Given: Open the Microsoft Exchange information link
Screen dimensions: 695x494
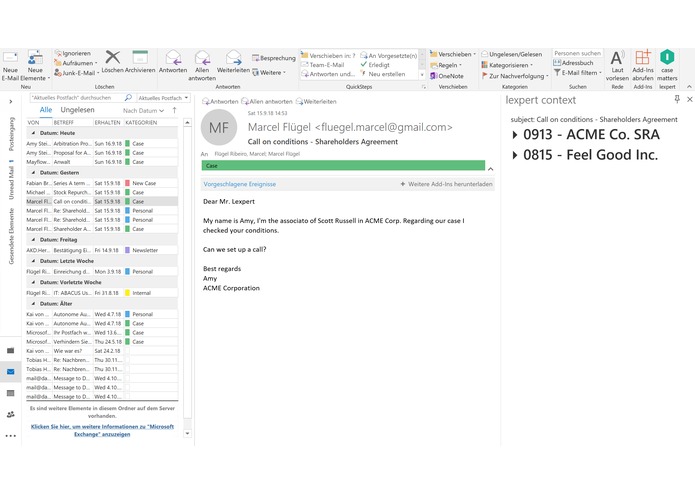Looking at the screenshot, I should pyautogui.click(x=102, y=430).
